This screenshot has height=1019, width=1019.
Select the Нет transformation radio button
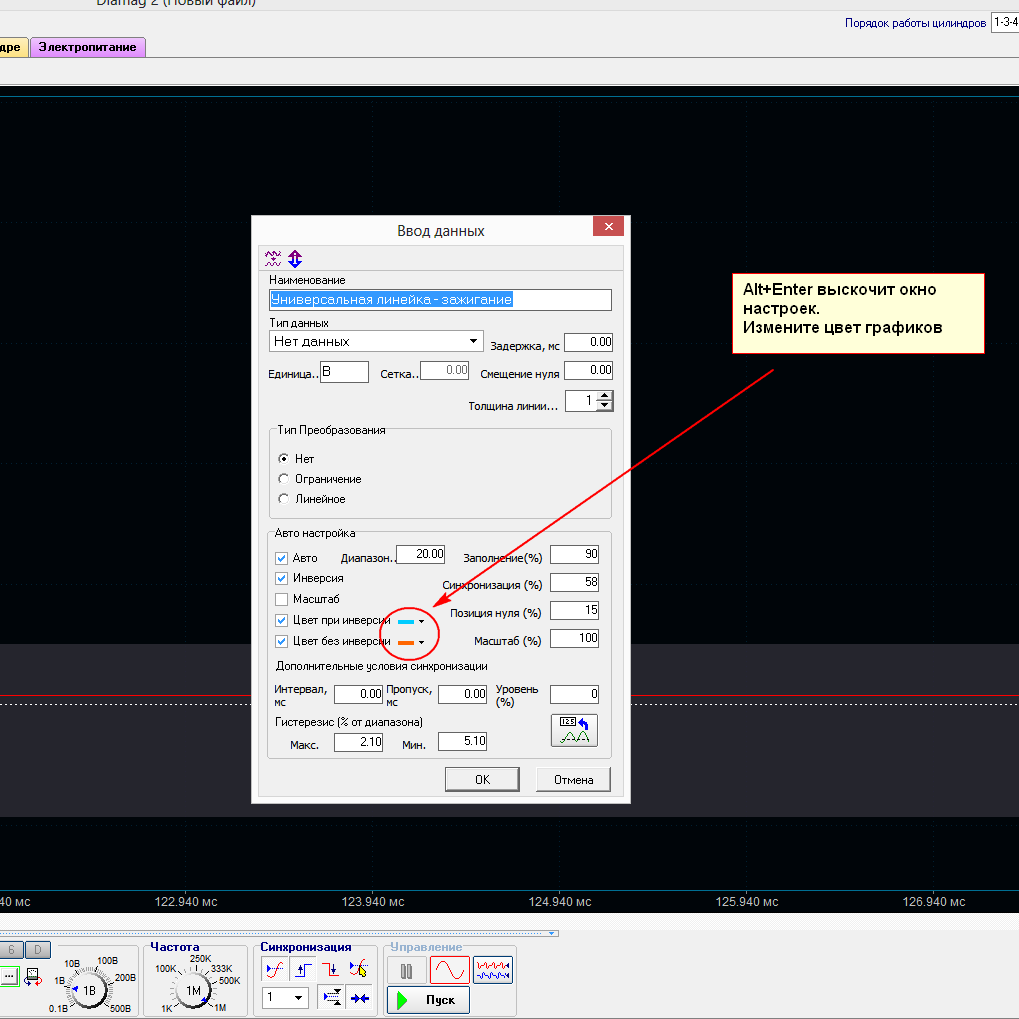click(x=283, y=458)
